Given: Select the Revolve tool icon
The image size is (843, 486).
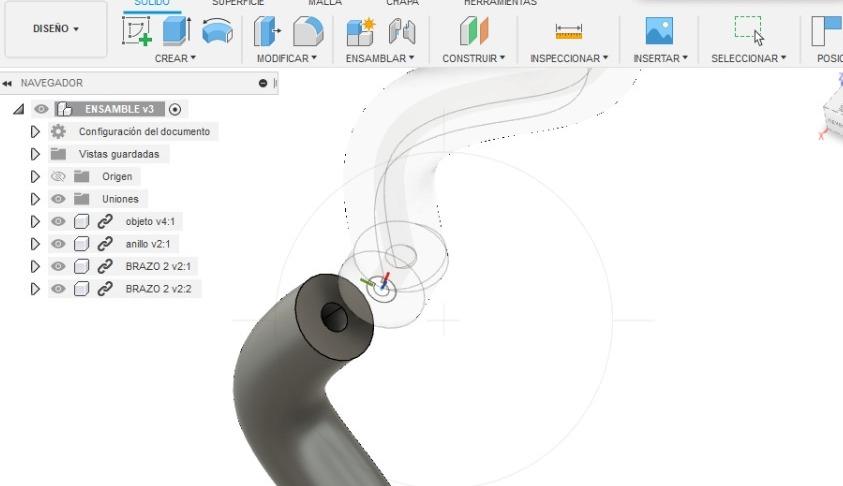Looking at the screenshot, I should click(x=217, y=31).
